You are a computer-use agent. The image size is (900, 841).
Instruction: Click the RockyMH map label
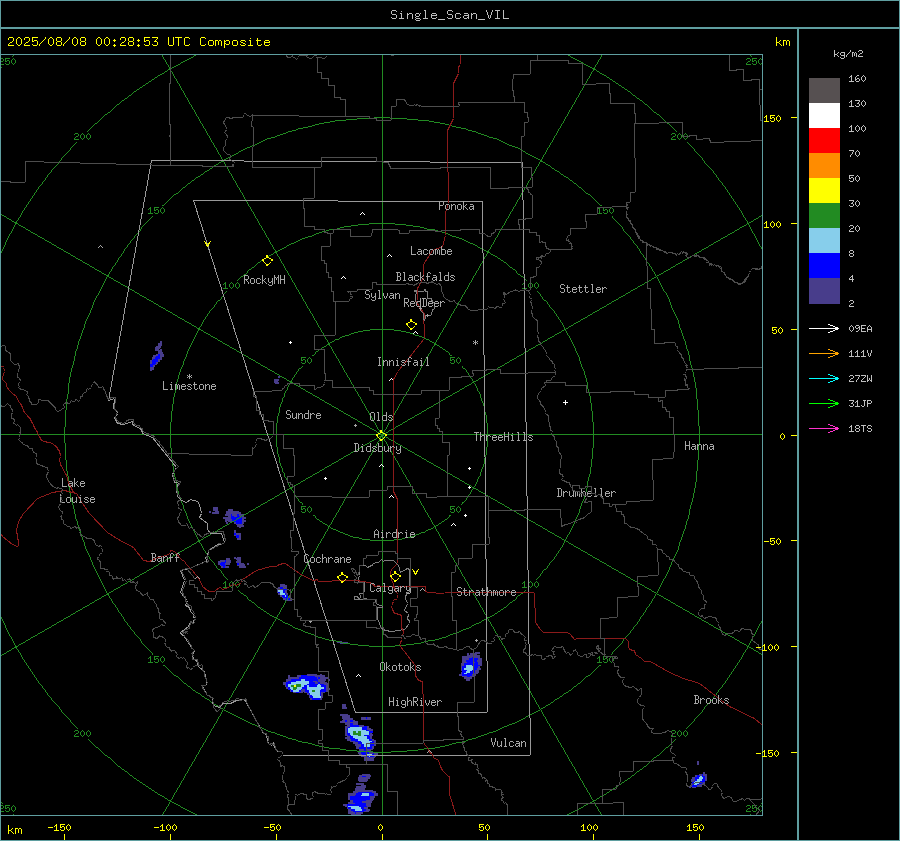tap(264, 280)
